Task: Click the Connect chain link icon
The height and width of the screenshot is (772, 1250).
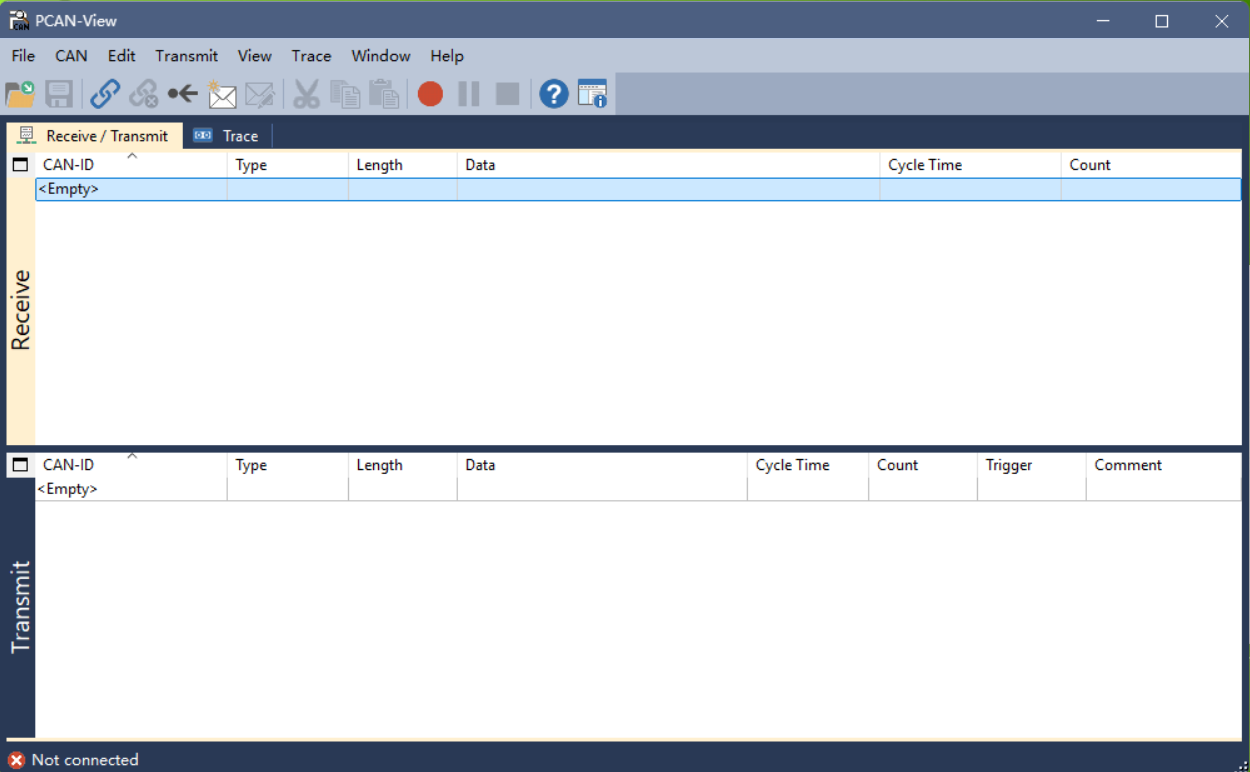Action: [x=105, y=94]
